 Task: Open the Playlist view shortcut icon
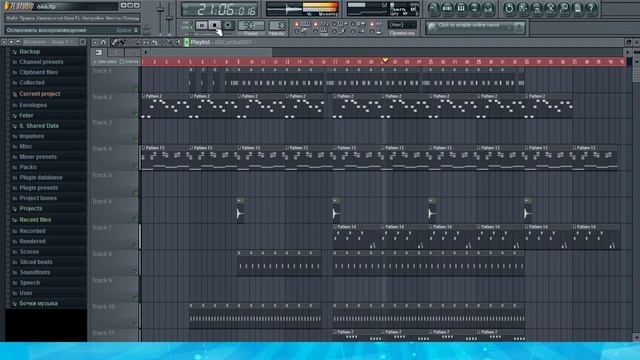pyautogui.click(x=434, y=8)
